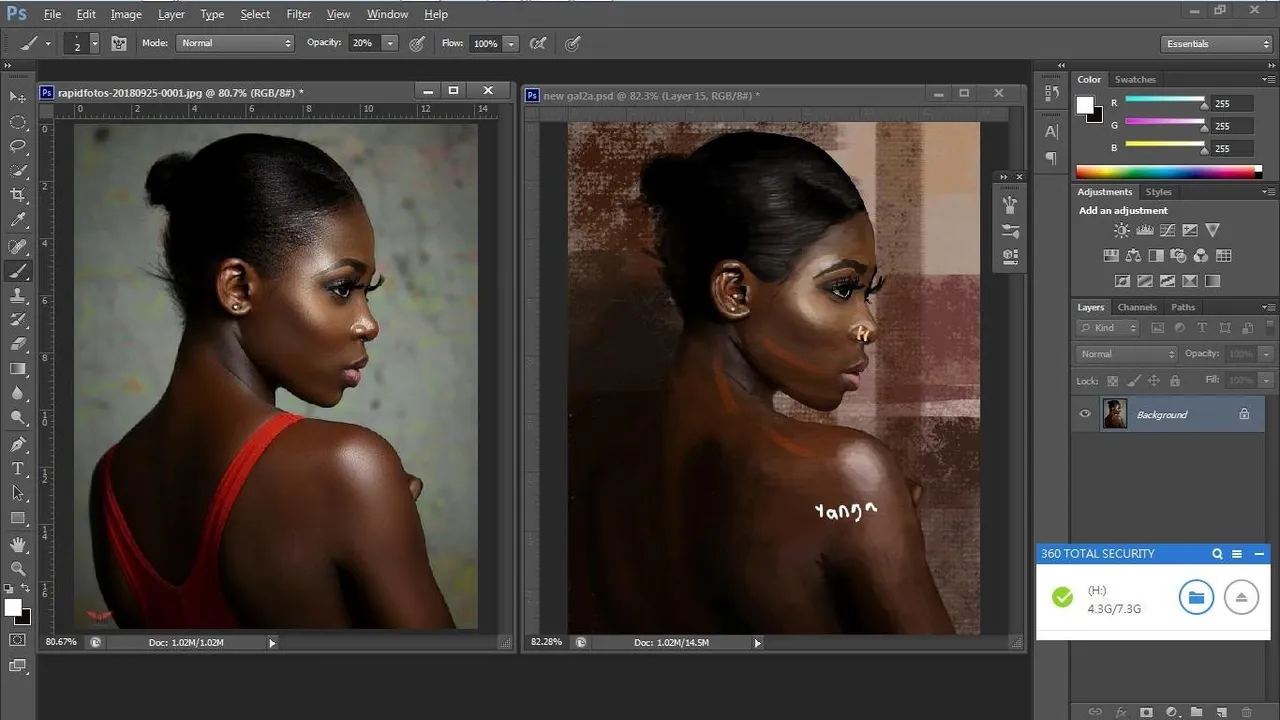Open the History panel icon
This screenshot has width=1280, height=720.
tap(1051, 93)
